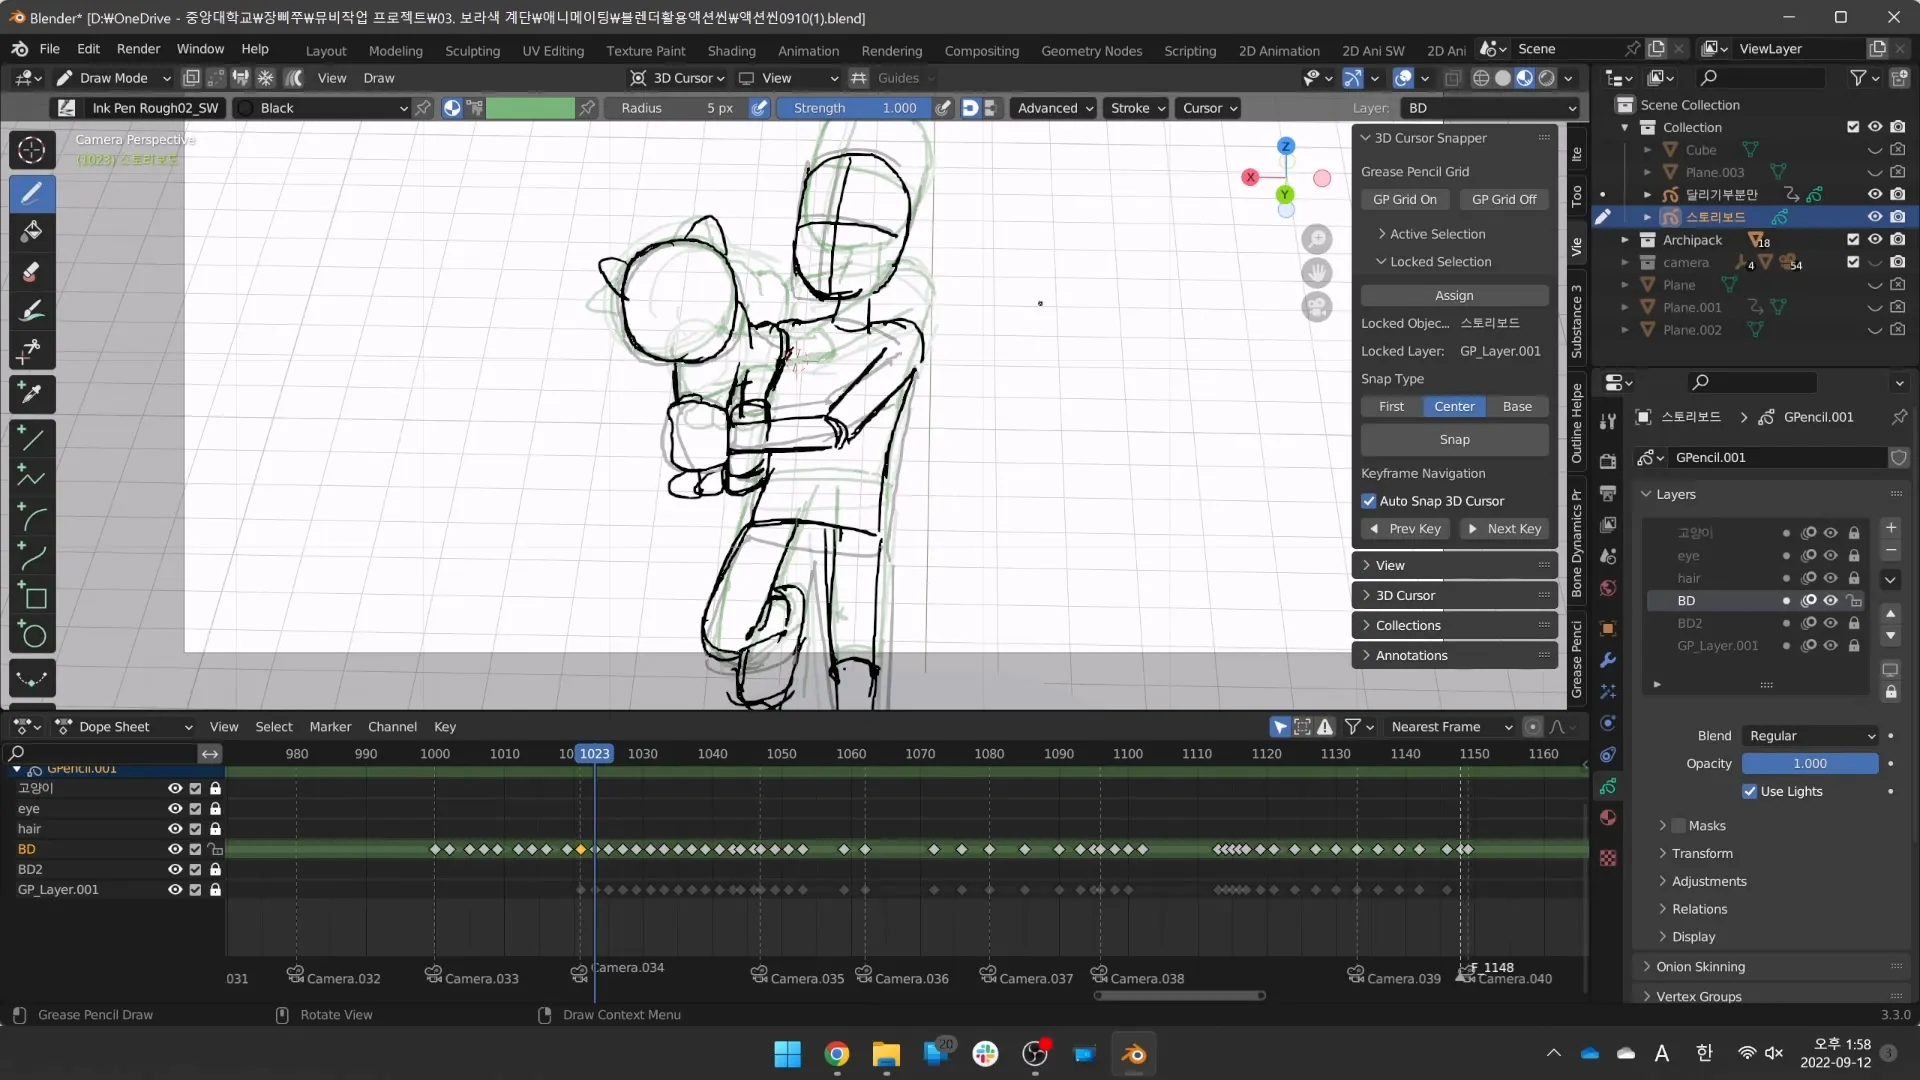Hide the hair layer in dope sheet
Viewport: 1920px width, 1080px height.
175,829
